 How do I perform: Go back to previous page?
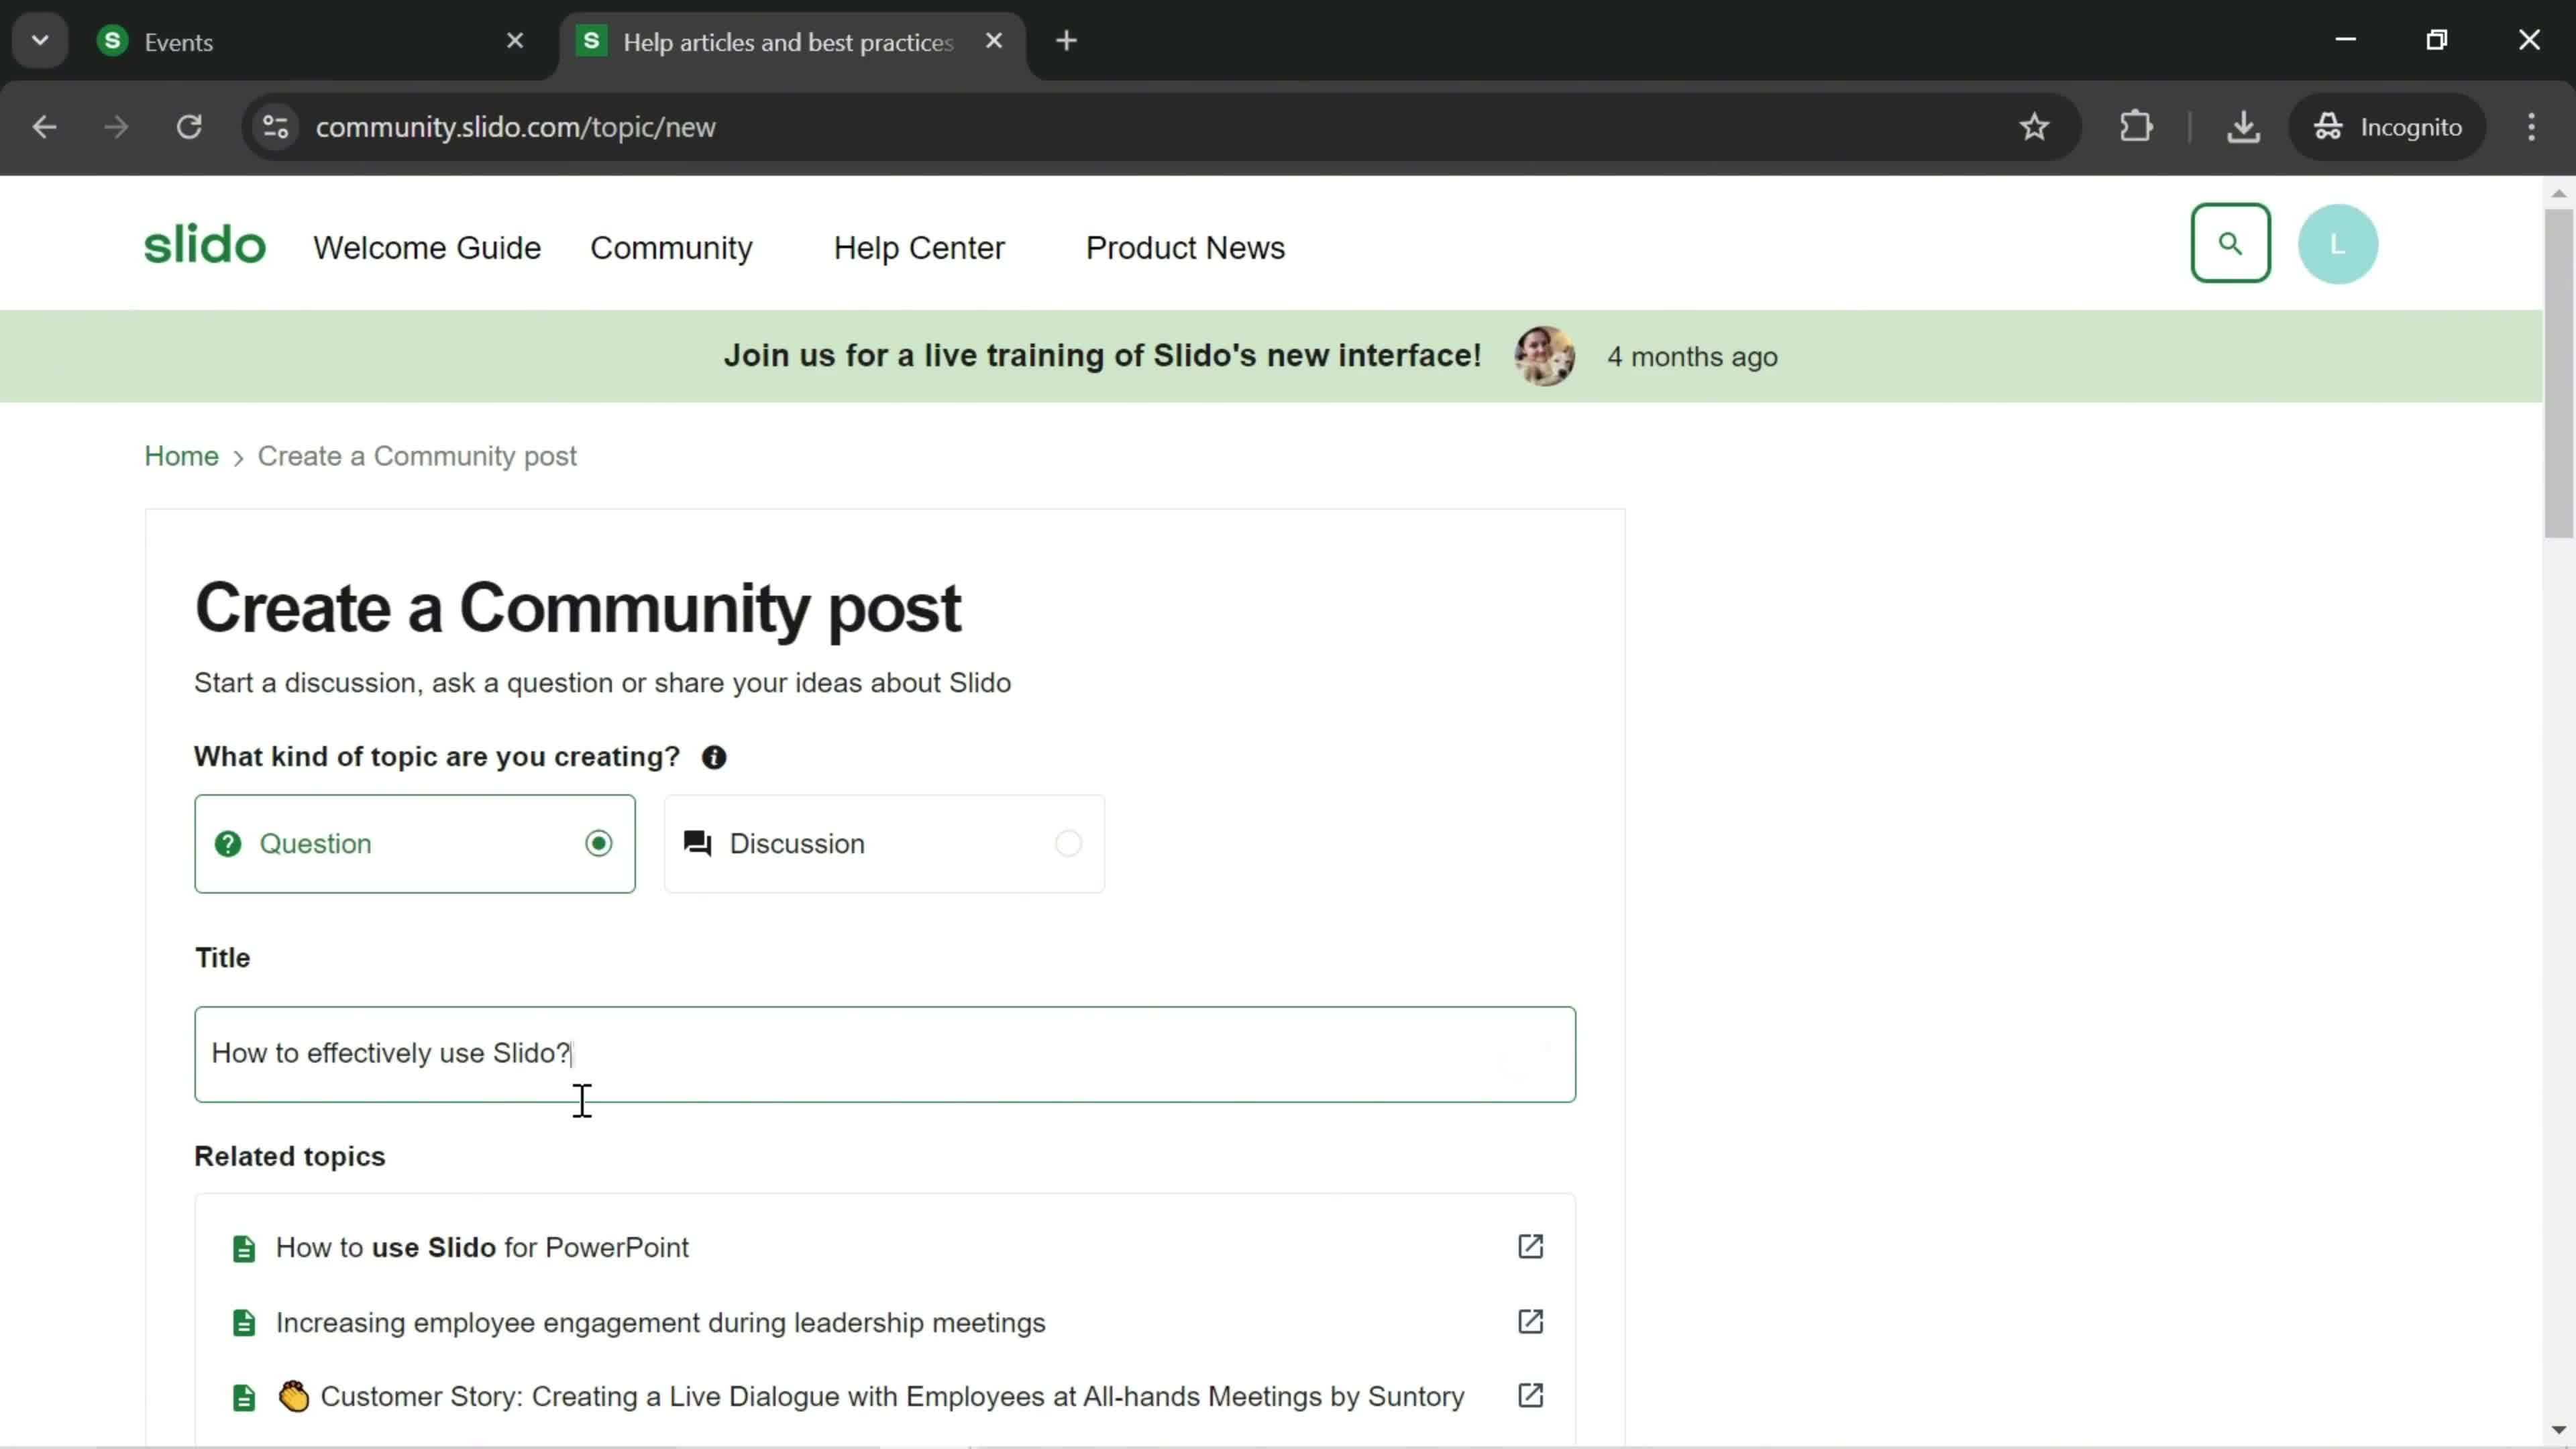pos(44,127)
